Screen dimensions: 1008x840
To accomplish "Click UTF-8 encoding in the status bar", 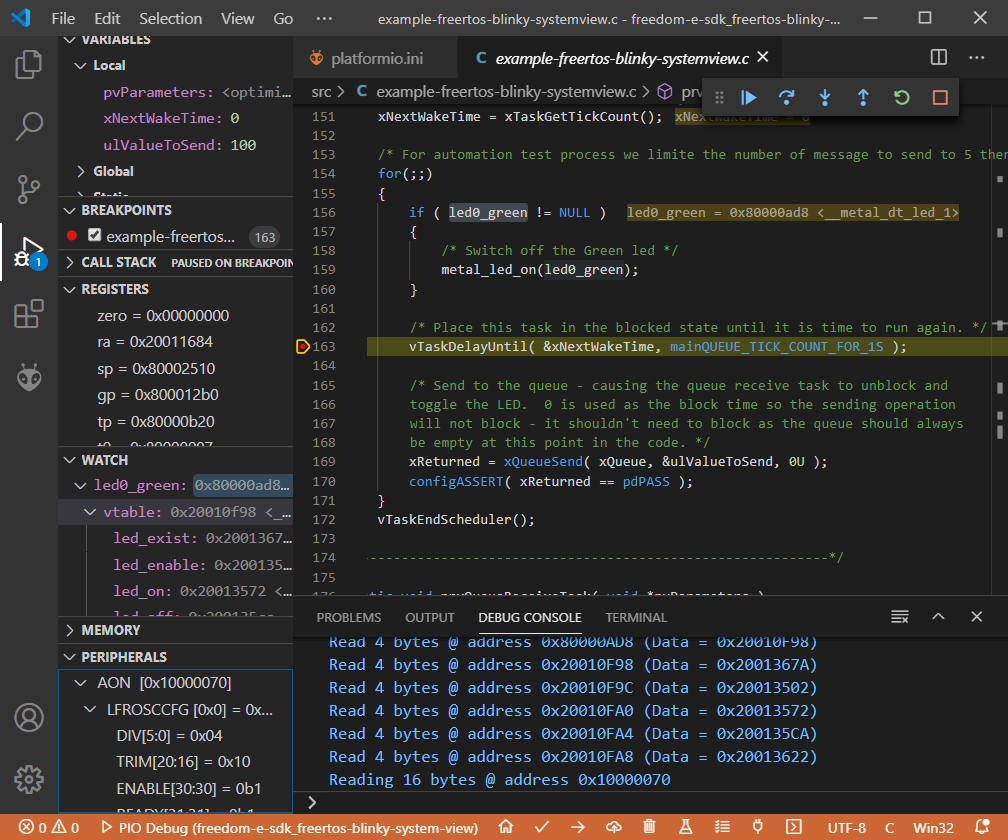I will (848, 828).
